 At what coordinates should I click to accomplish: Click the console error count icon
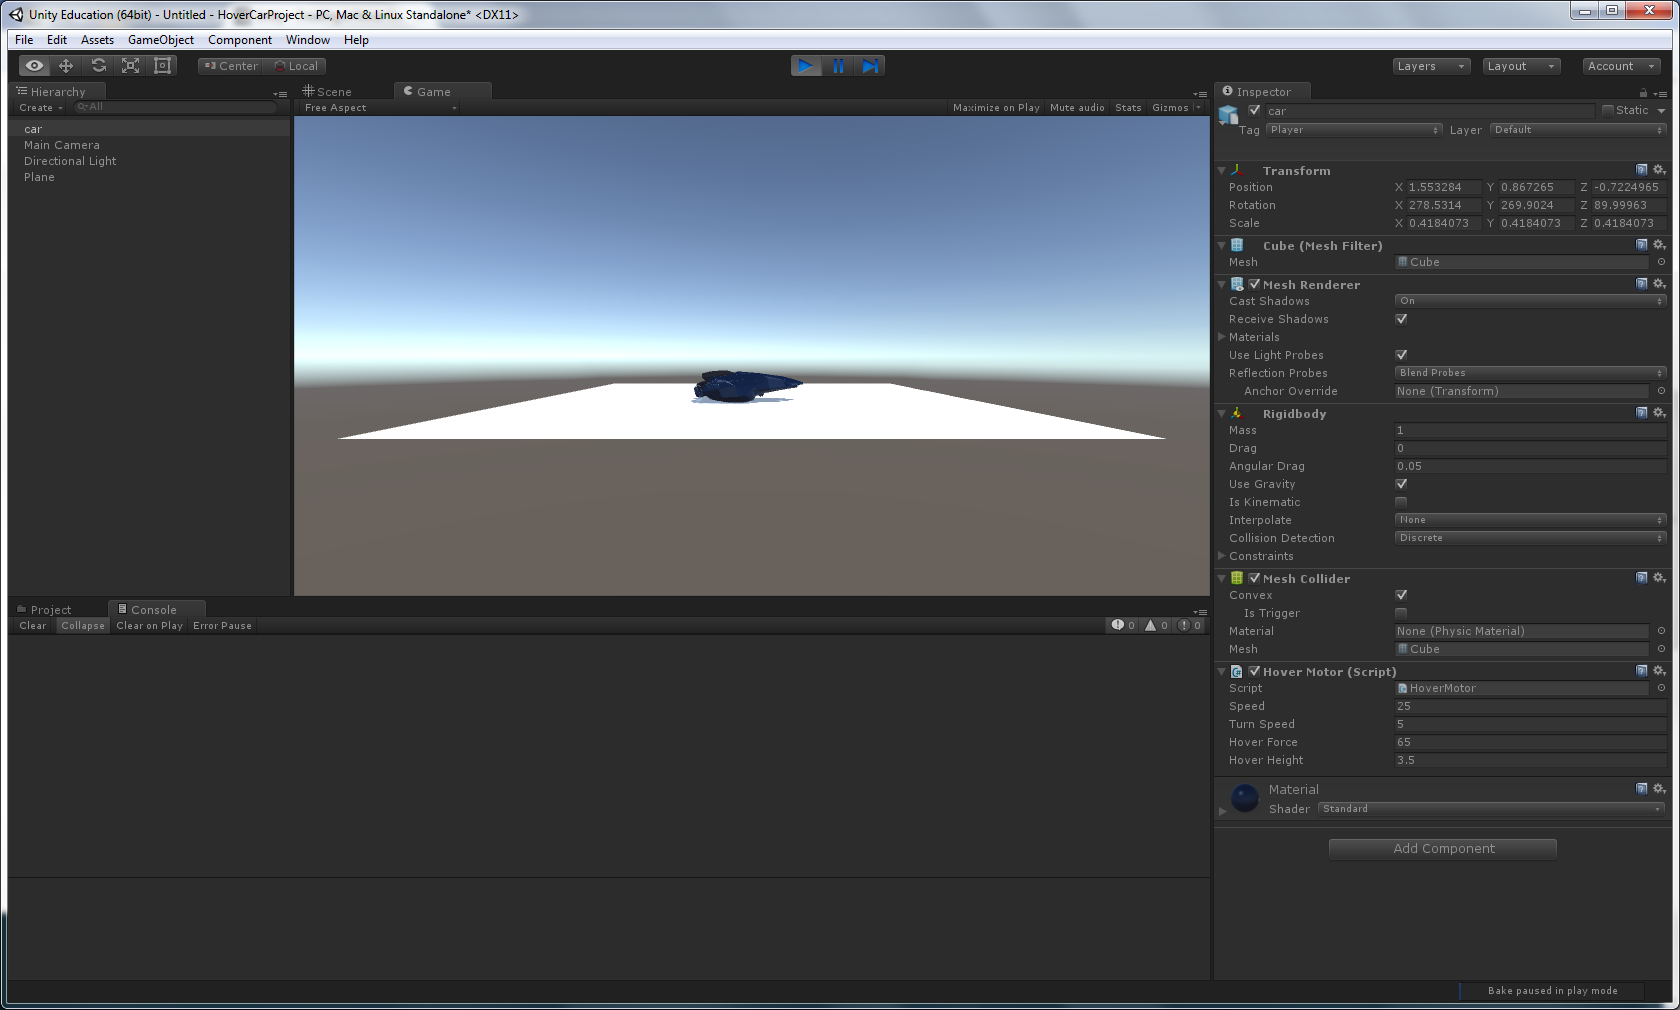coord(1184,625)
